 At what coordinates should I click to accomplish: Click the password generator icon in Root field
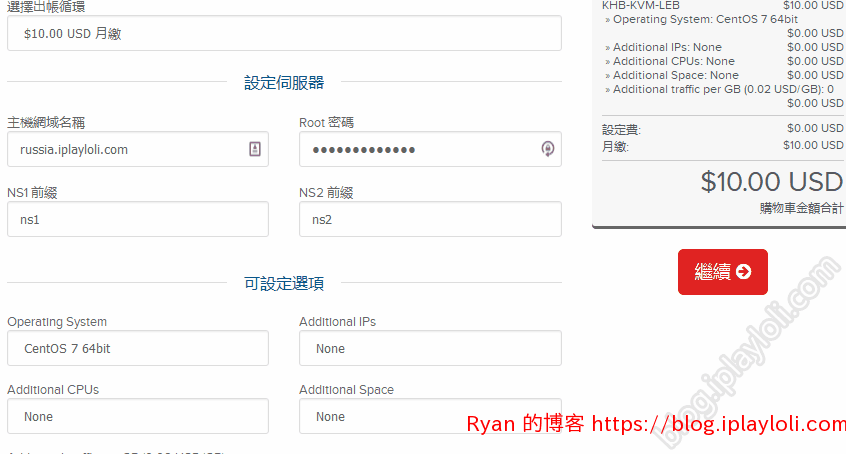pyautogui.click(x=547, y=149)
